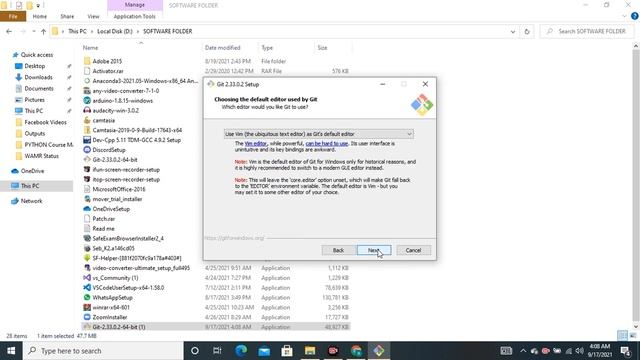Viewport: 640px width, 360px height.
Task: Select winrar-x64-601 file icon
Action: (x=87, y=307)
